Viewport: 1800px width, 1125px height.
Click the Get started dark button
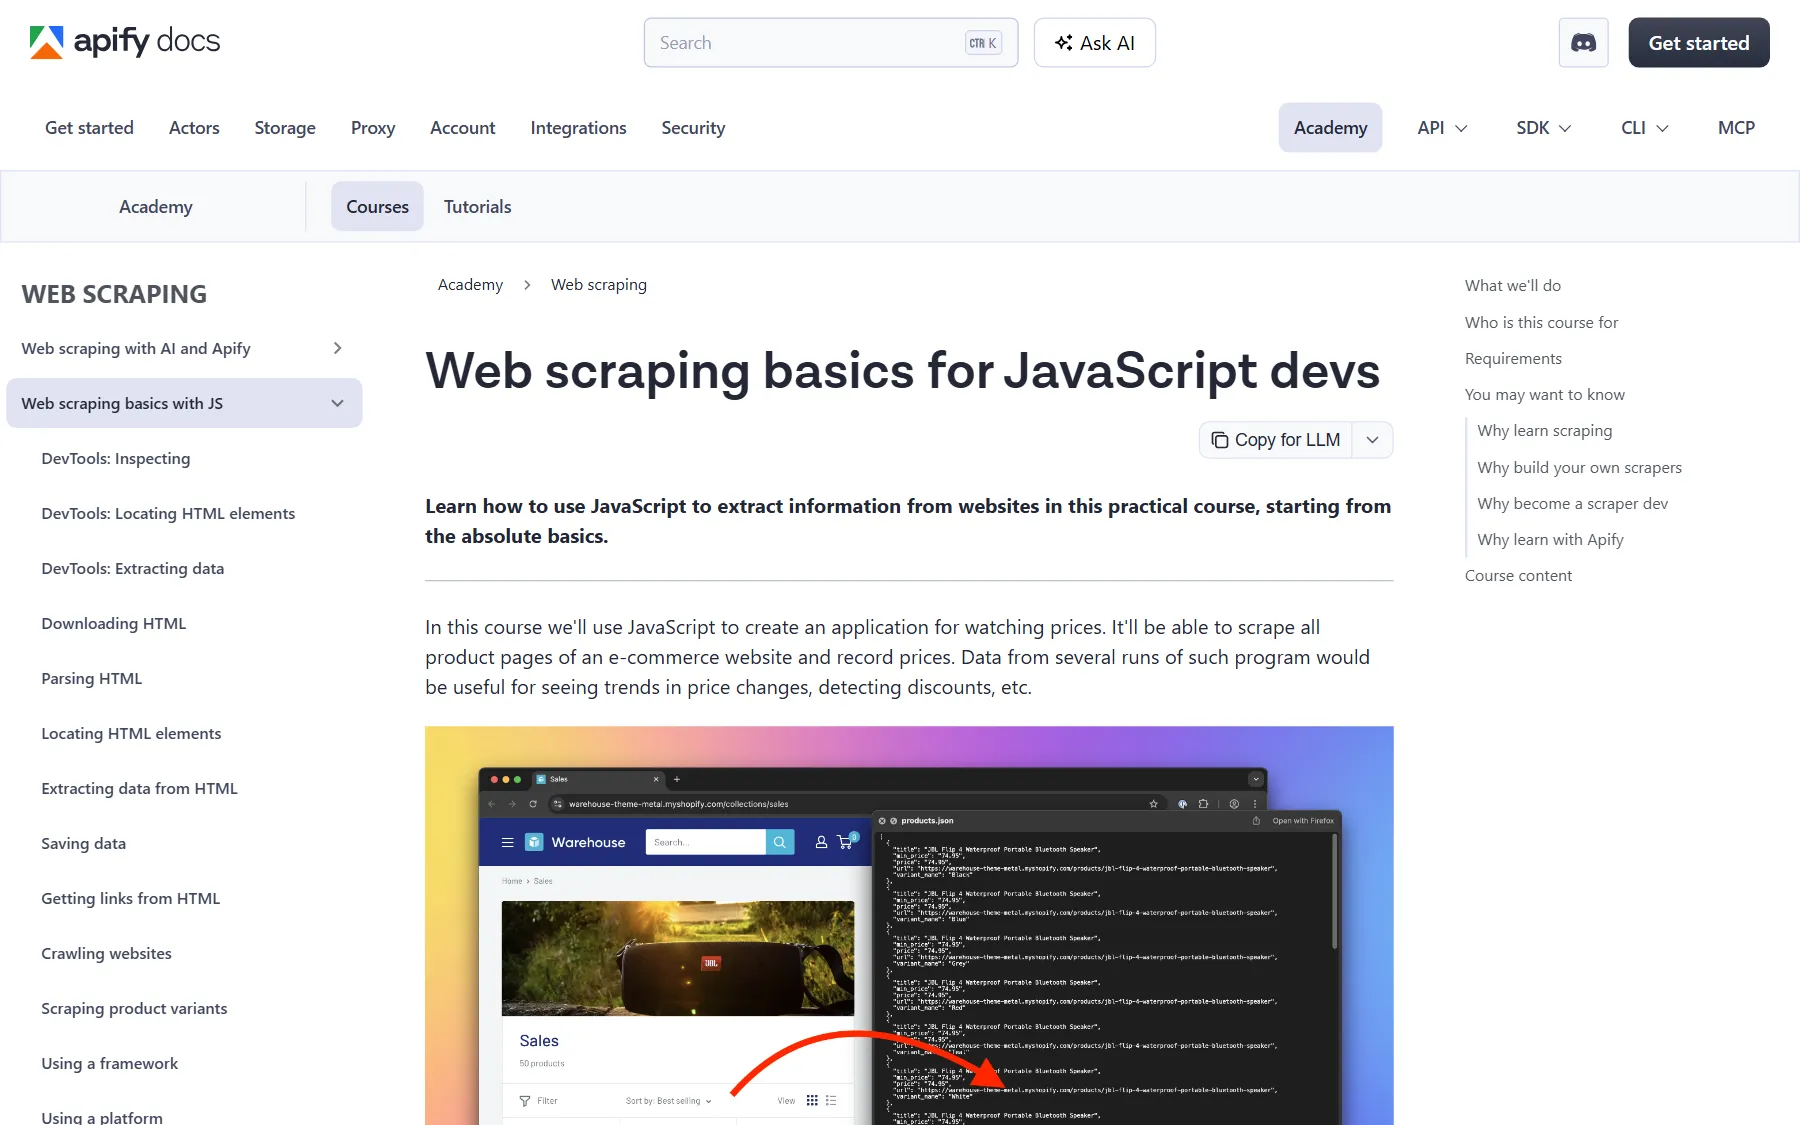click(1698, 43)
